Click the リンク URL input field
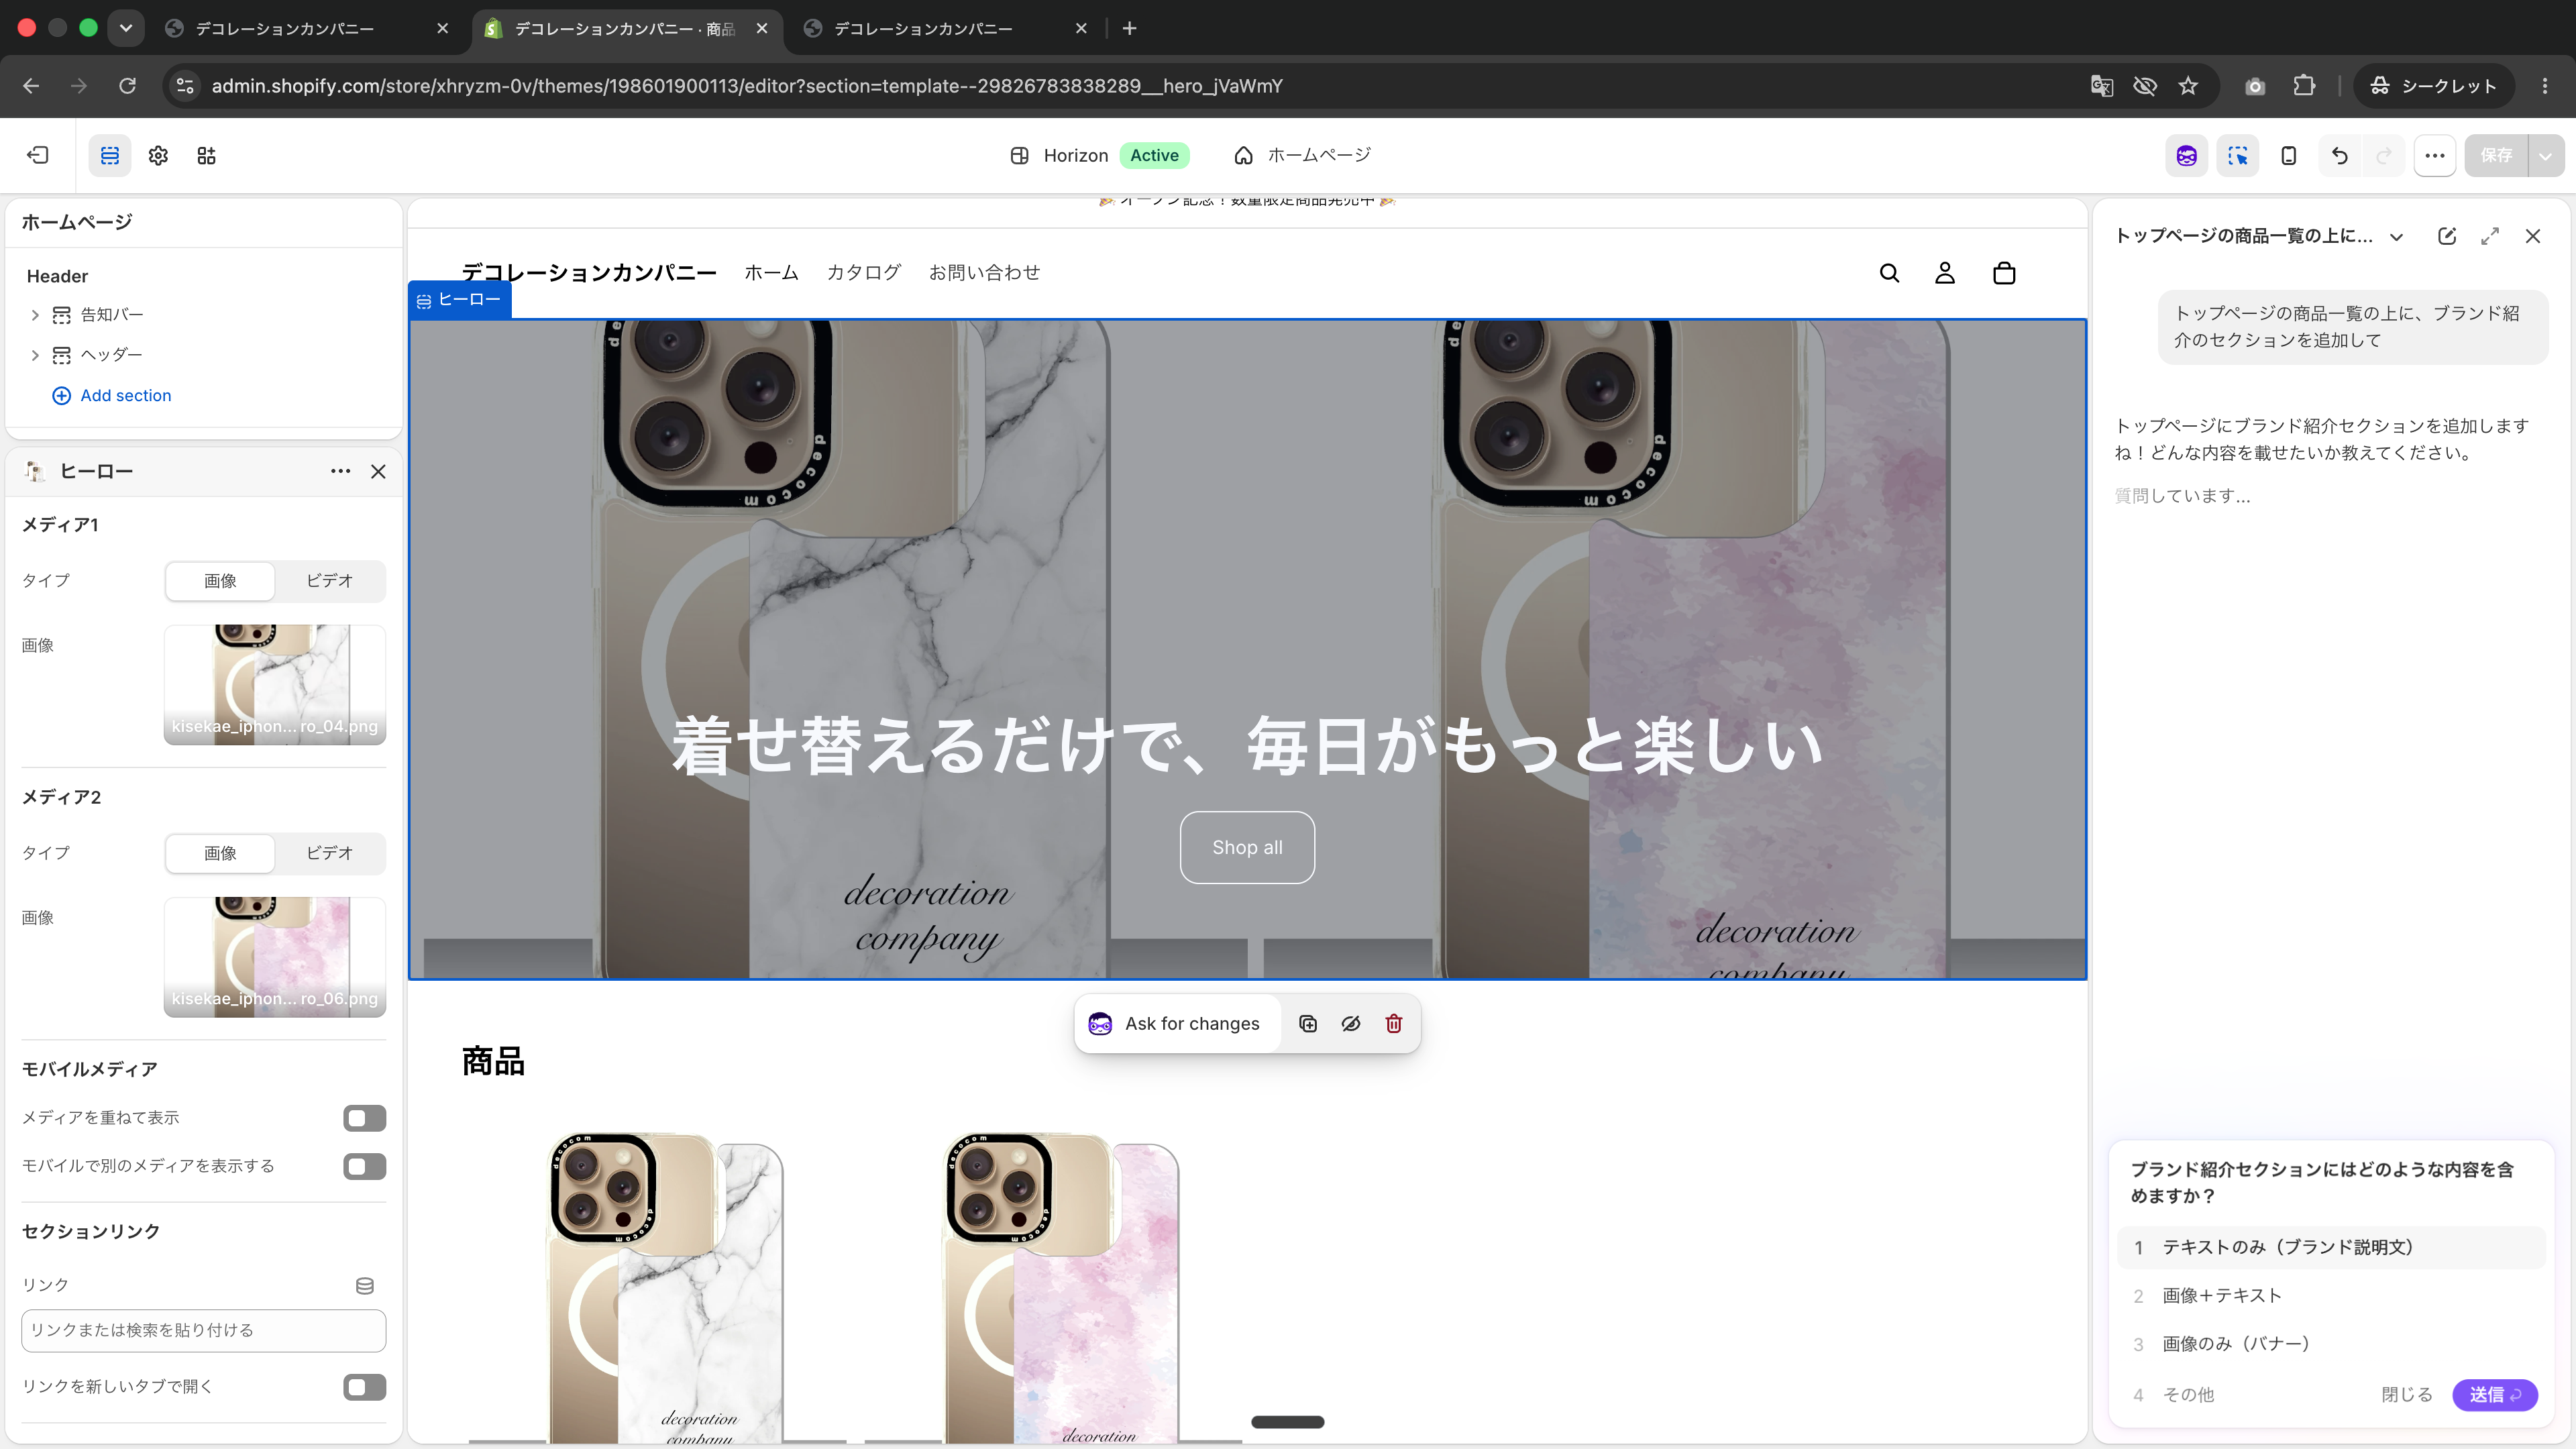Image resolution: width=2576 pixels, height=1449 pixels. click(203, 1331)
